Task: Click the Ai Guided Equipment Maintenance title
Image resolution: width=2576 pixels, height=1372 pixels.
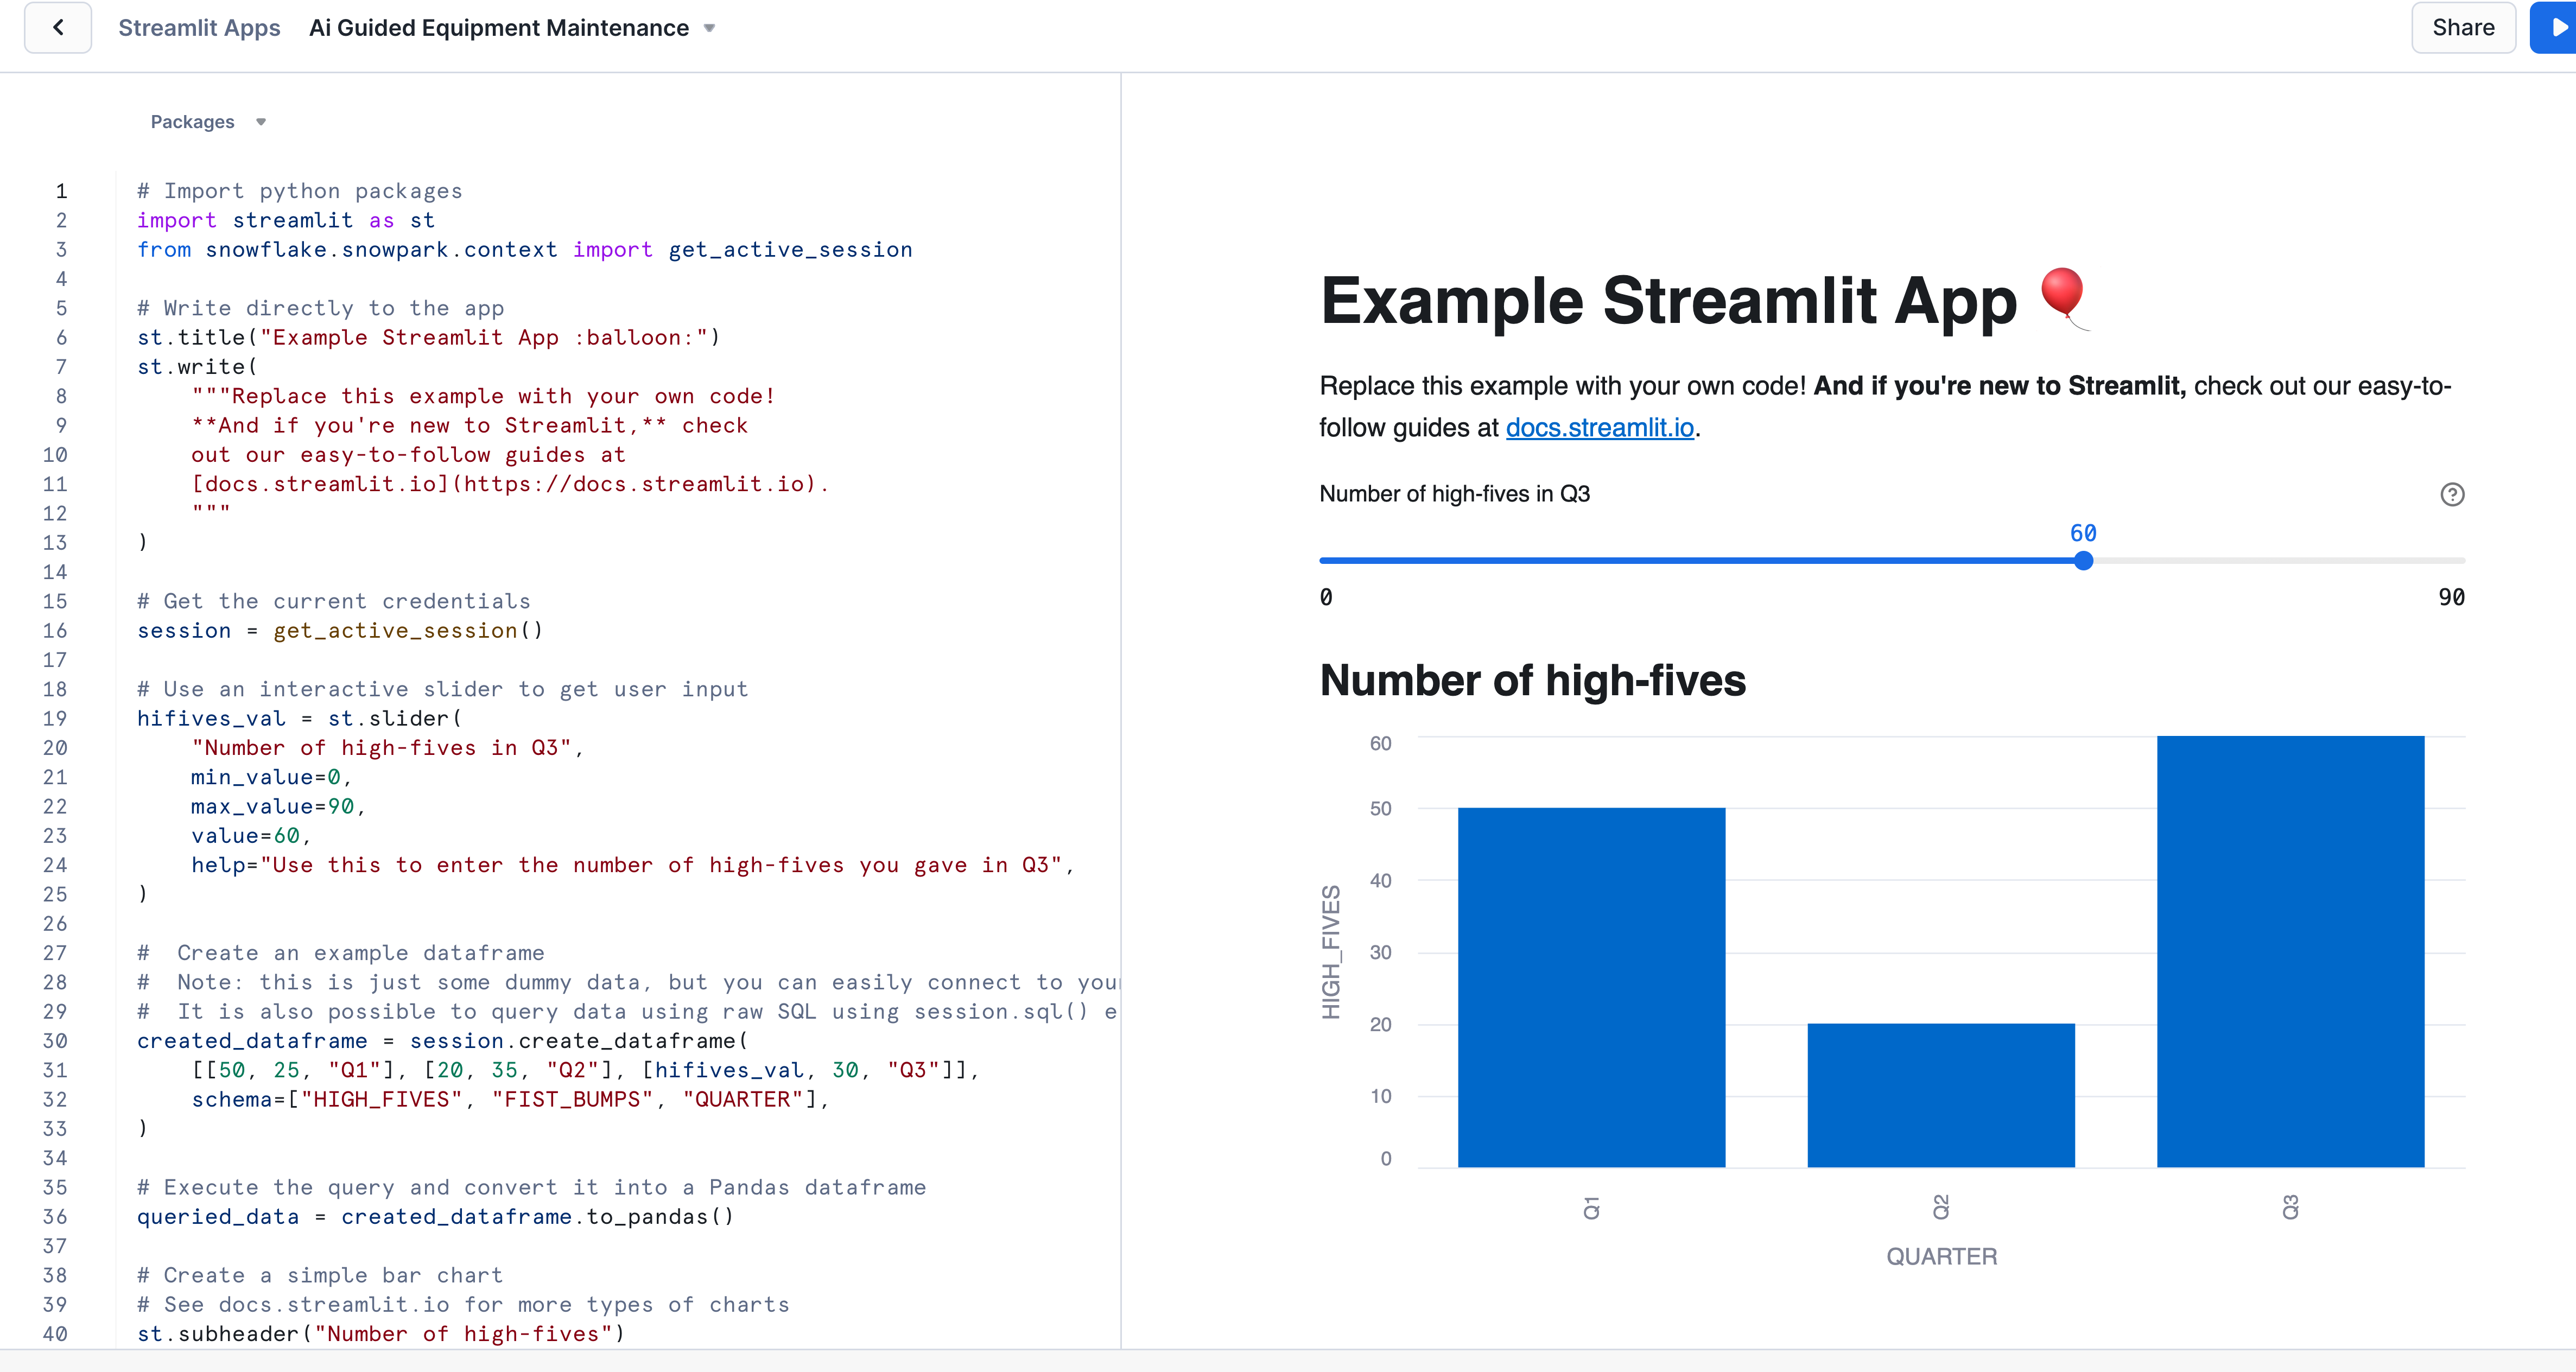Action: point(498,28)
